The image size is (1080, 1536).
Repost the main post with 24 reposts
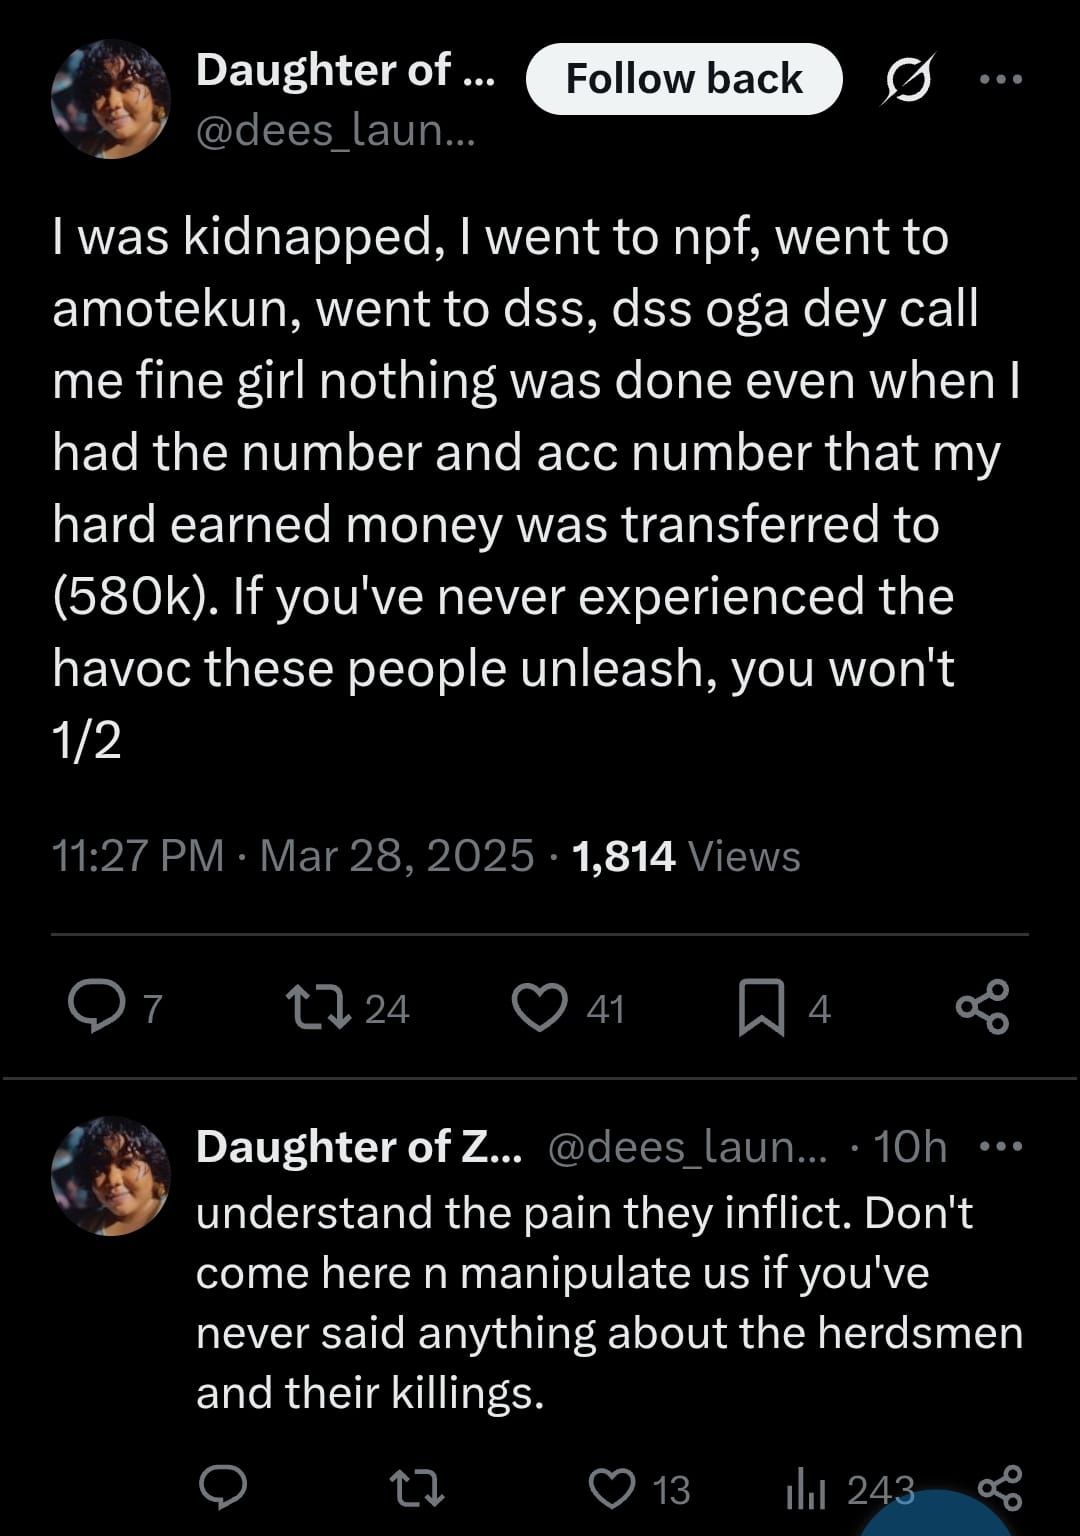318,1007
